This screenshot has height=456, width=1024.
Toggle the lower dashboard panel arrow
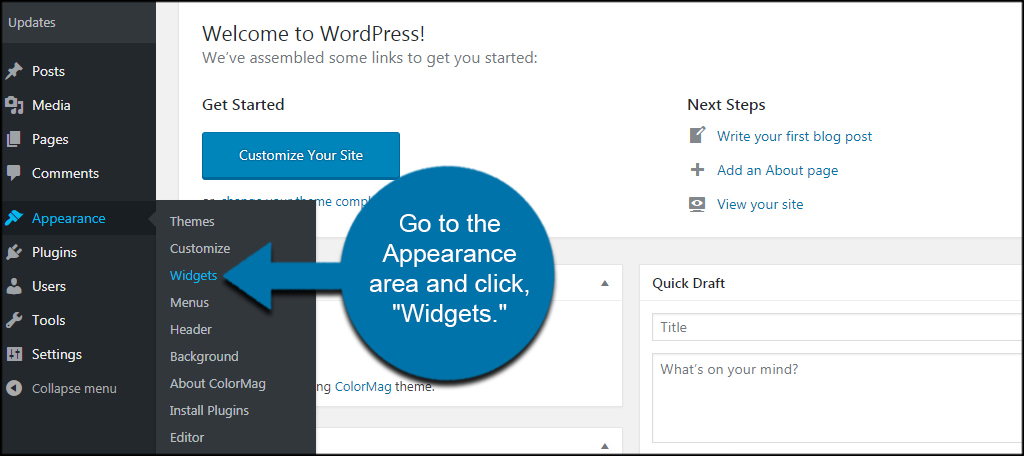(x=605, y=446)
